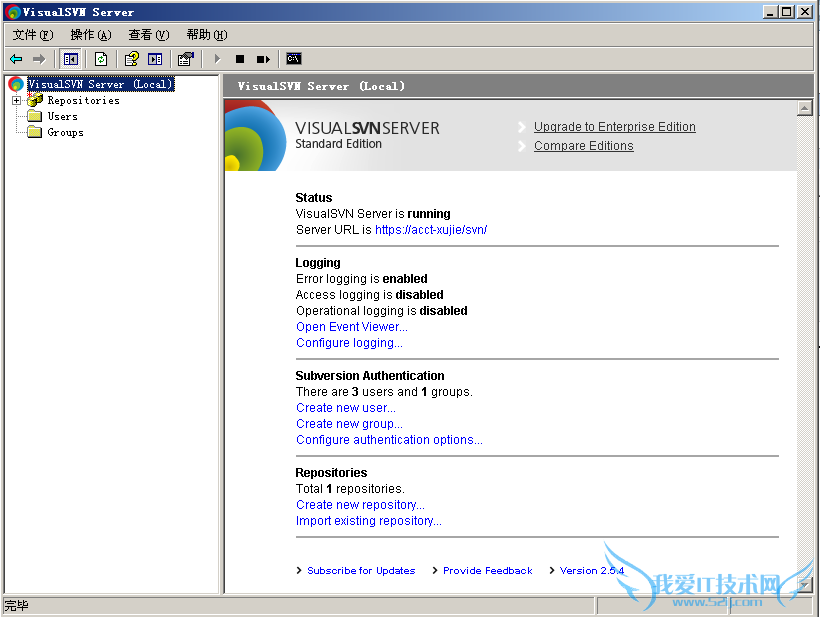Open the 操作(A) menu
This screenshot has height=617, width=820.
pos(91,35)
